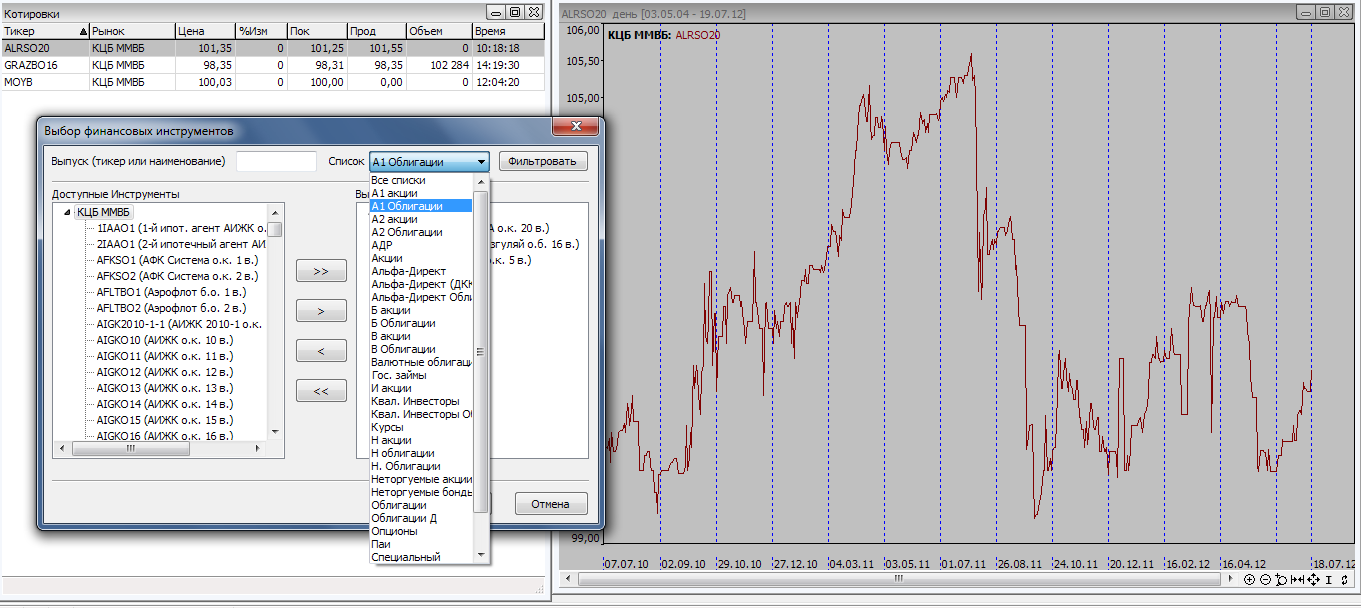Select AFKSO1 (АФК Система о.к. 1 в.)
Viewport: 1361px width, 608px height.
click(176, 260)
